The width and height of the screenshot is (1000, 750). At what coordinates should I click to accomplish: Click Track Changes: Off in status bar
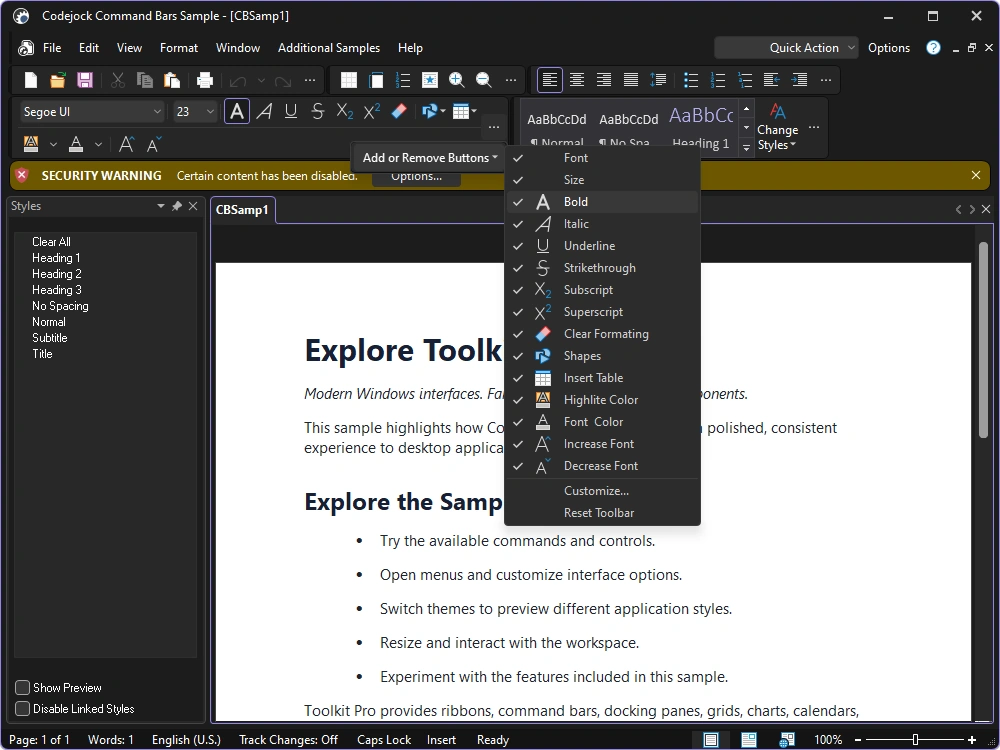[x=288, y=740]
